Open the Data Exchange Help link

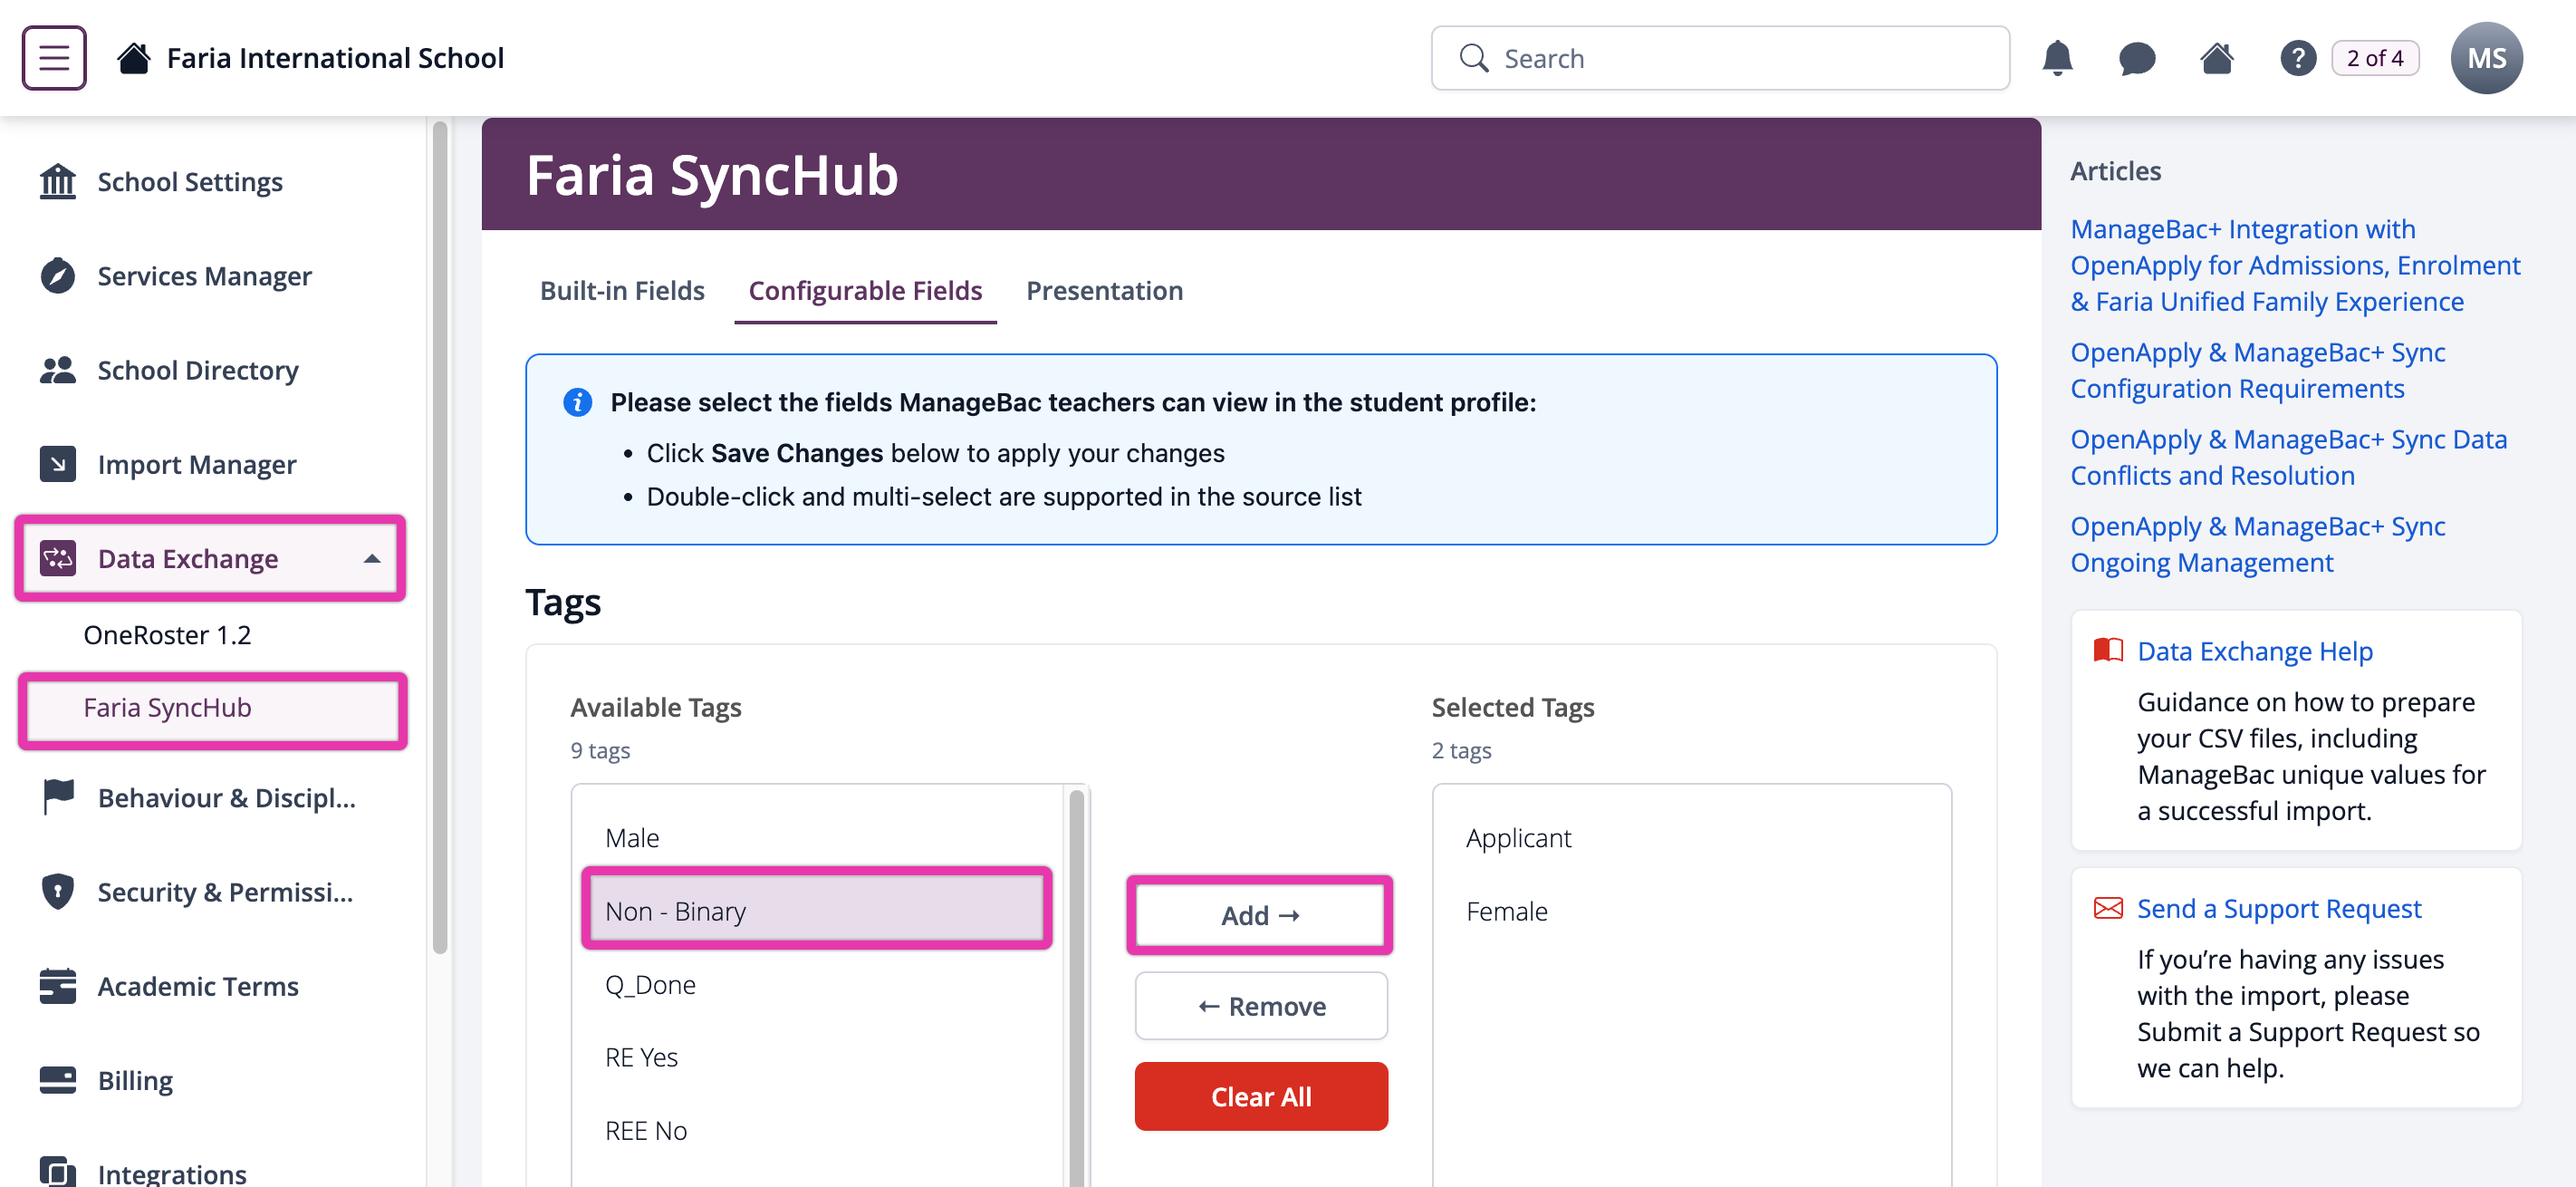point(2254,651)
